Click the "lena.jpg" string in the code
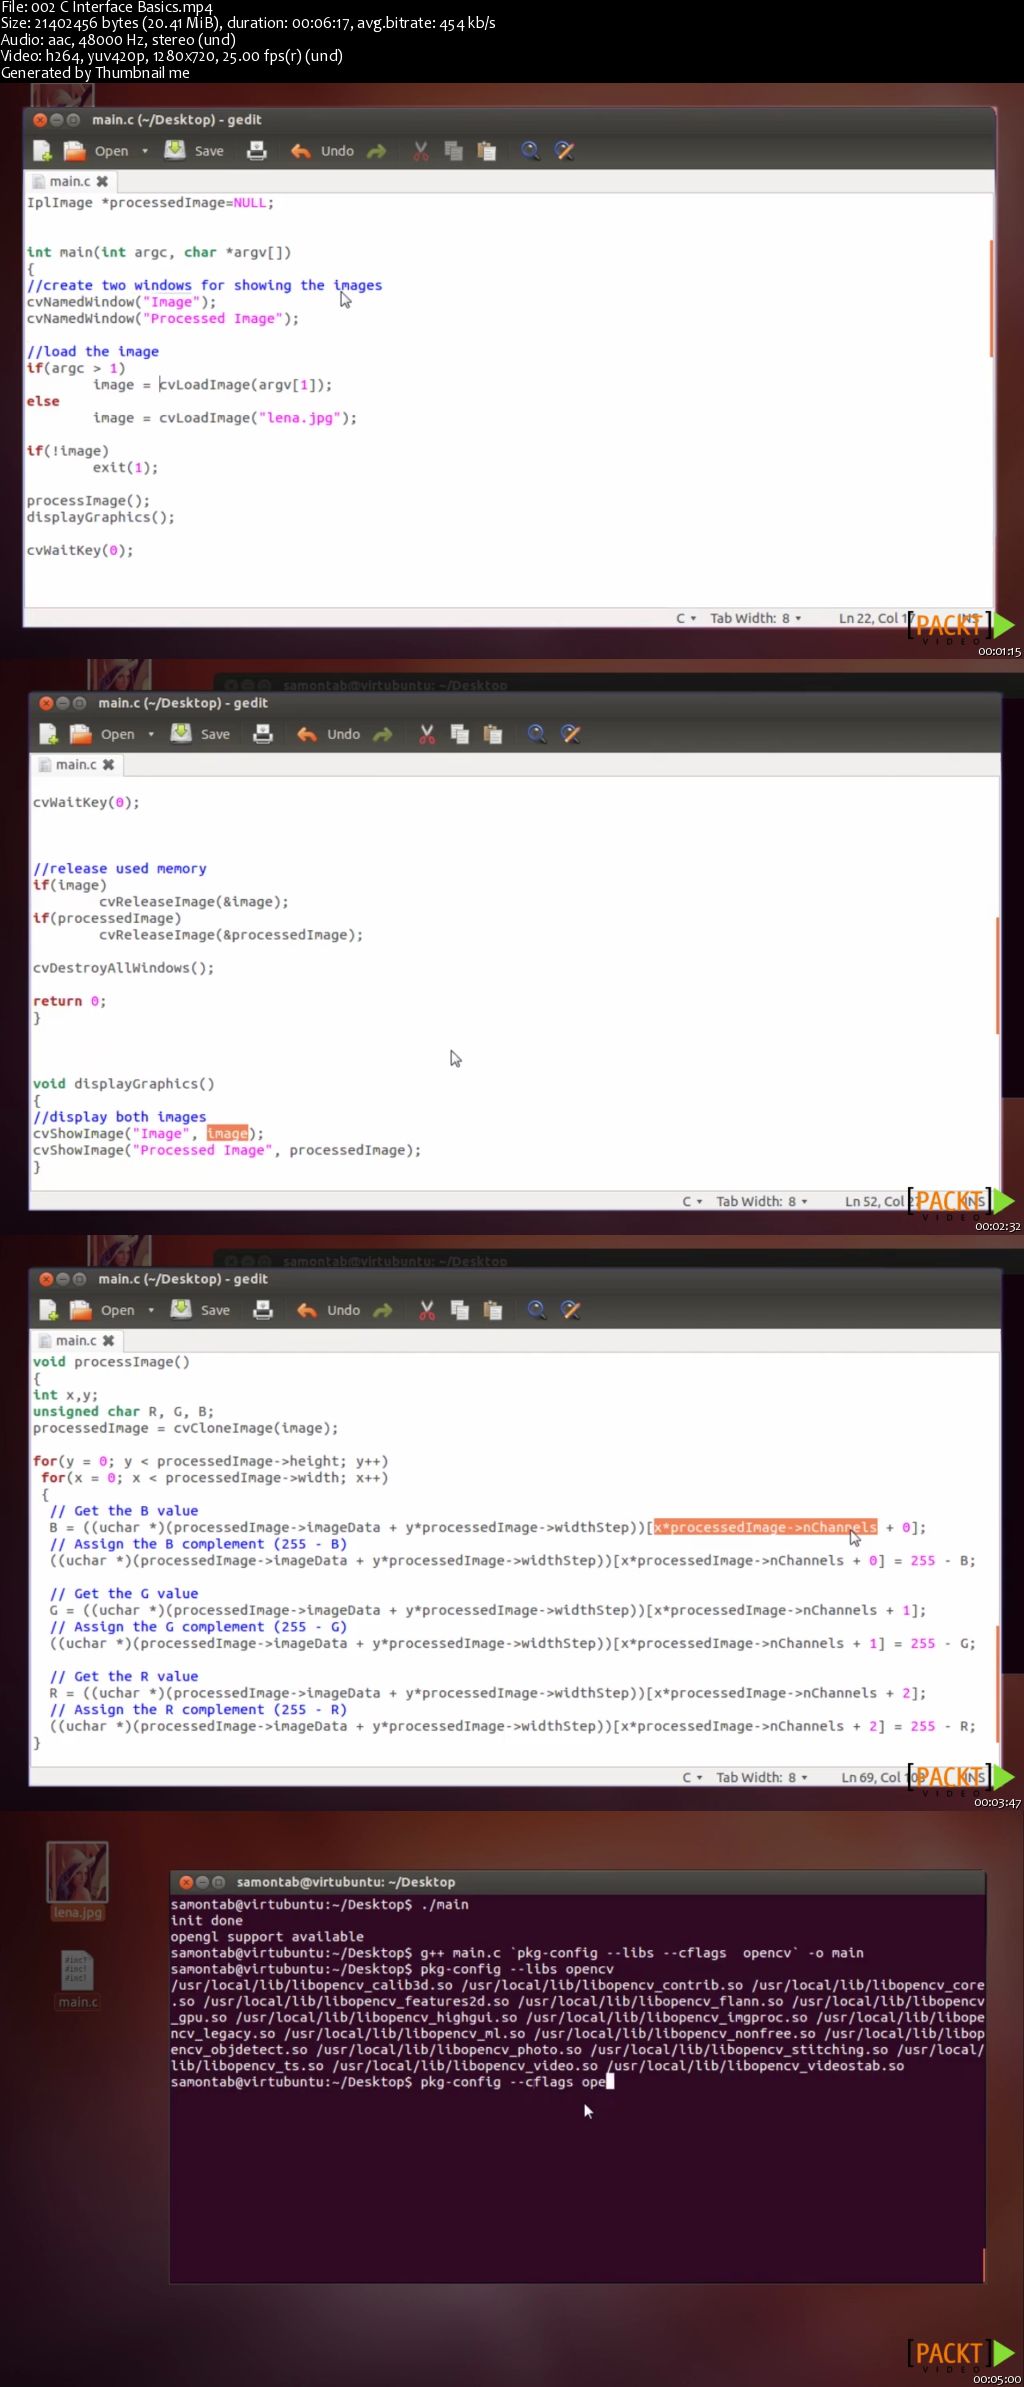Image resolution: width=1024 pixels, height=2387 pixels. point(300,418)
